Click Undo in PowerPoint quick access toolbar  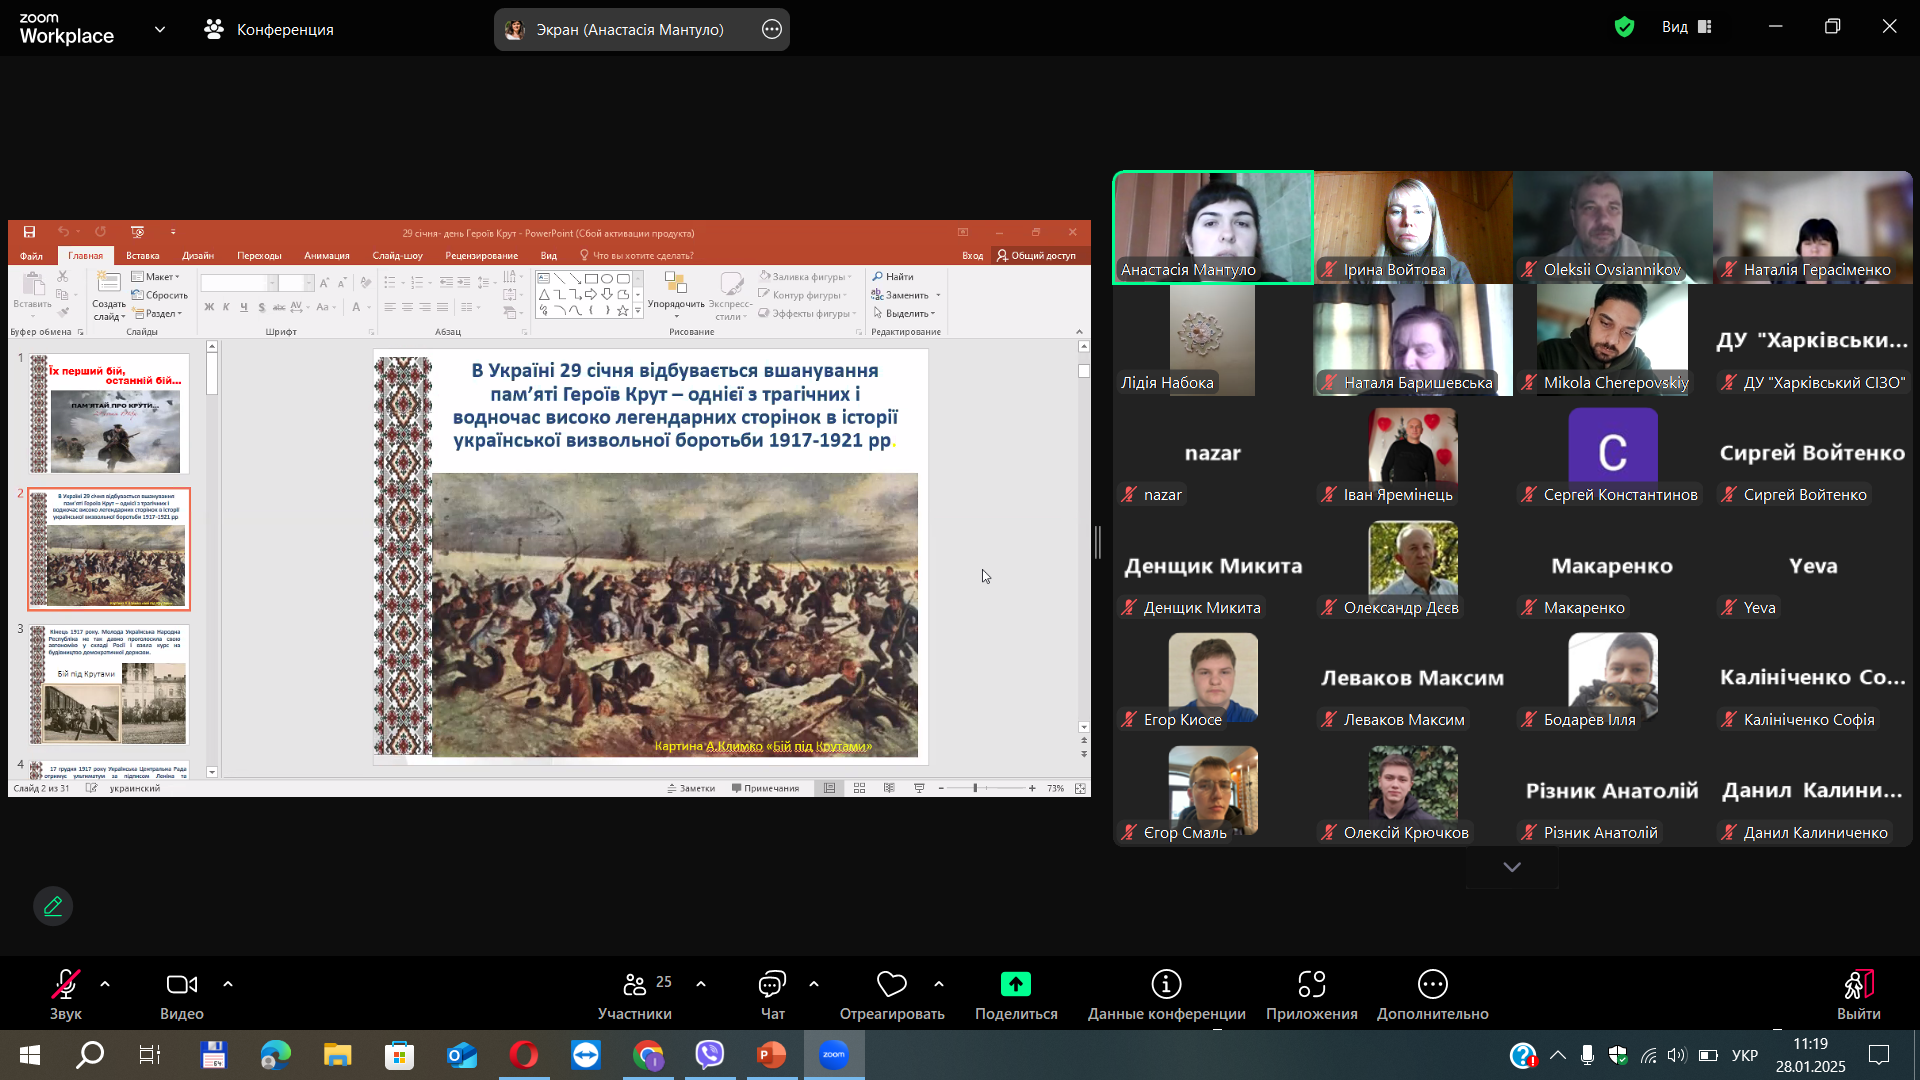pos(63,232)
